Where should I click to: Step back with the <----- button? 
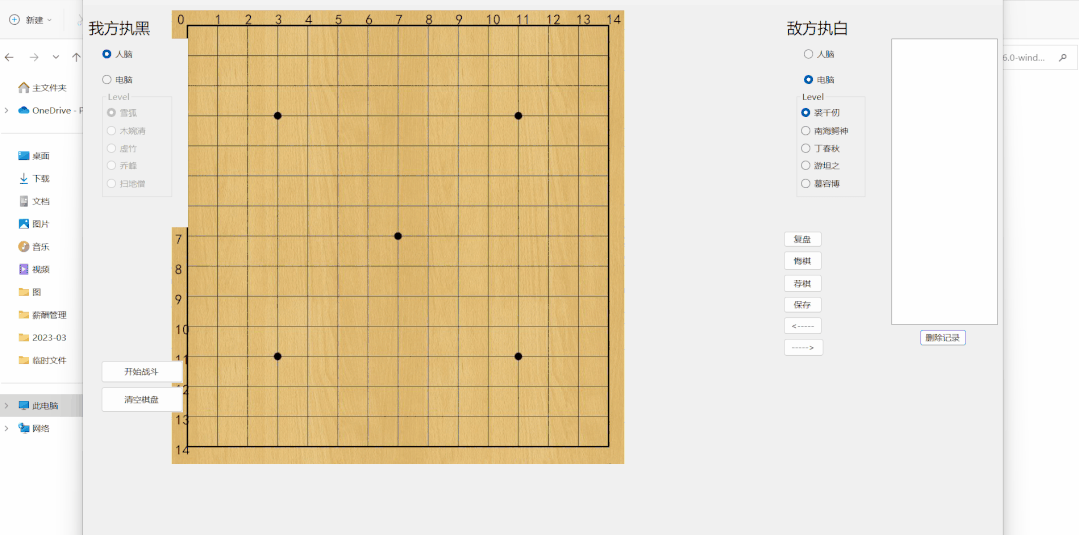tap(802, 326)
